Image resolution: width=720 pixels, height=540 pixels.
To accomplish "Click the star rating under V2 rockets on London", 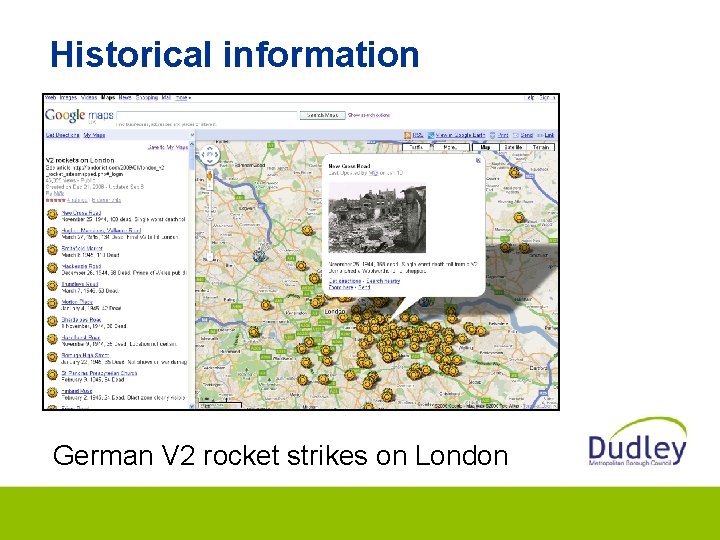I will tap(55, 200).
